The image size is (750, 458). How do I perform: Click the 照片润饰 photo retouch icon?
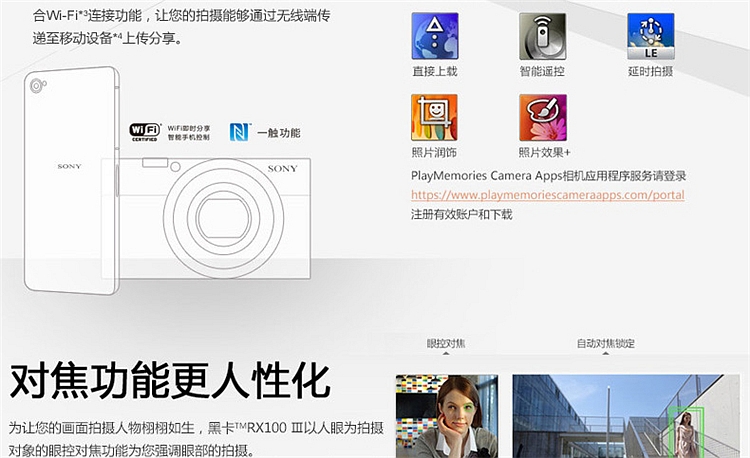click(x=434, y=118)
